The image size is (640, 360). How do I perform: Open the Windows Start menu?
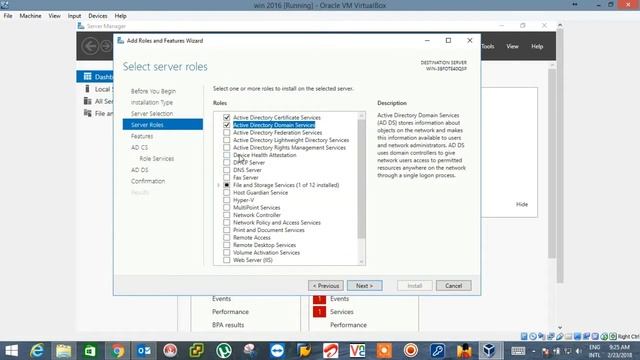pos(11,351)
